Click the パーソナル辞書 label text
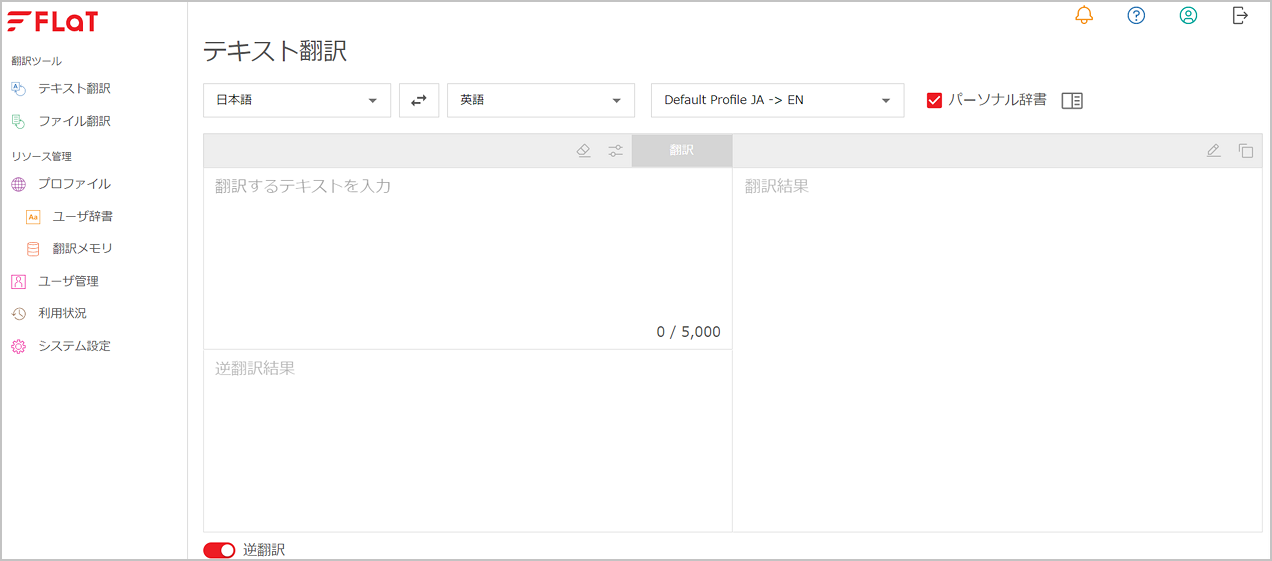The image size is (1272, 561). (997, 100)
